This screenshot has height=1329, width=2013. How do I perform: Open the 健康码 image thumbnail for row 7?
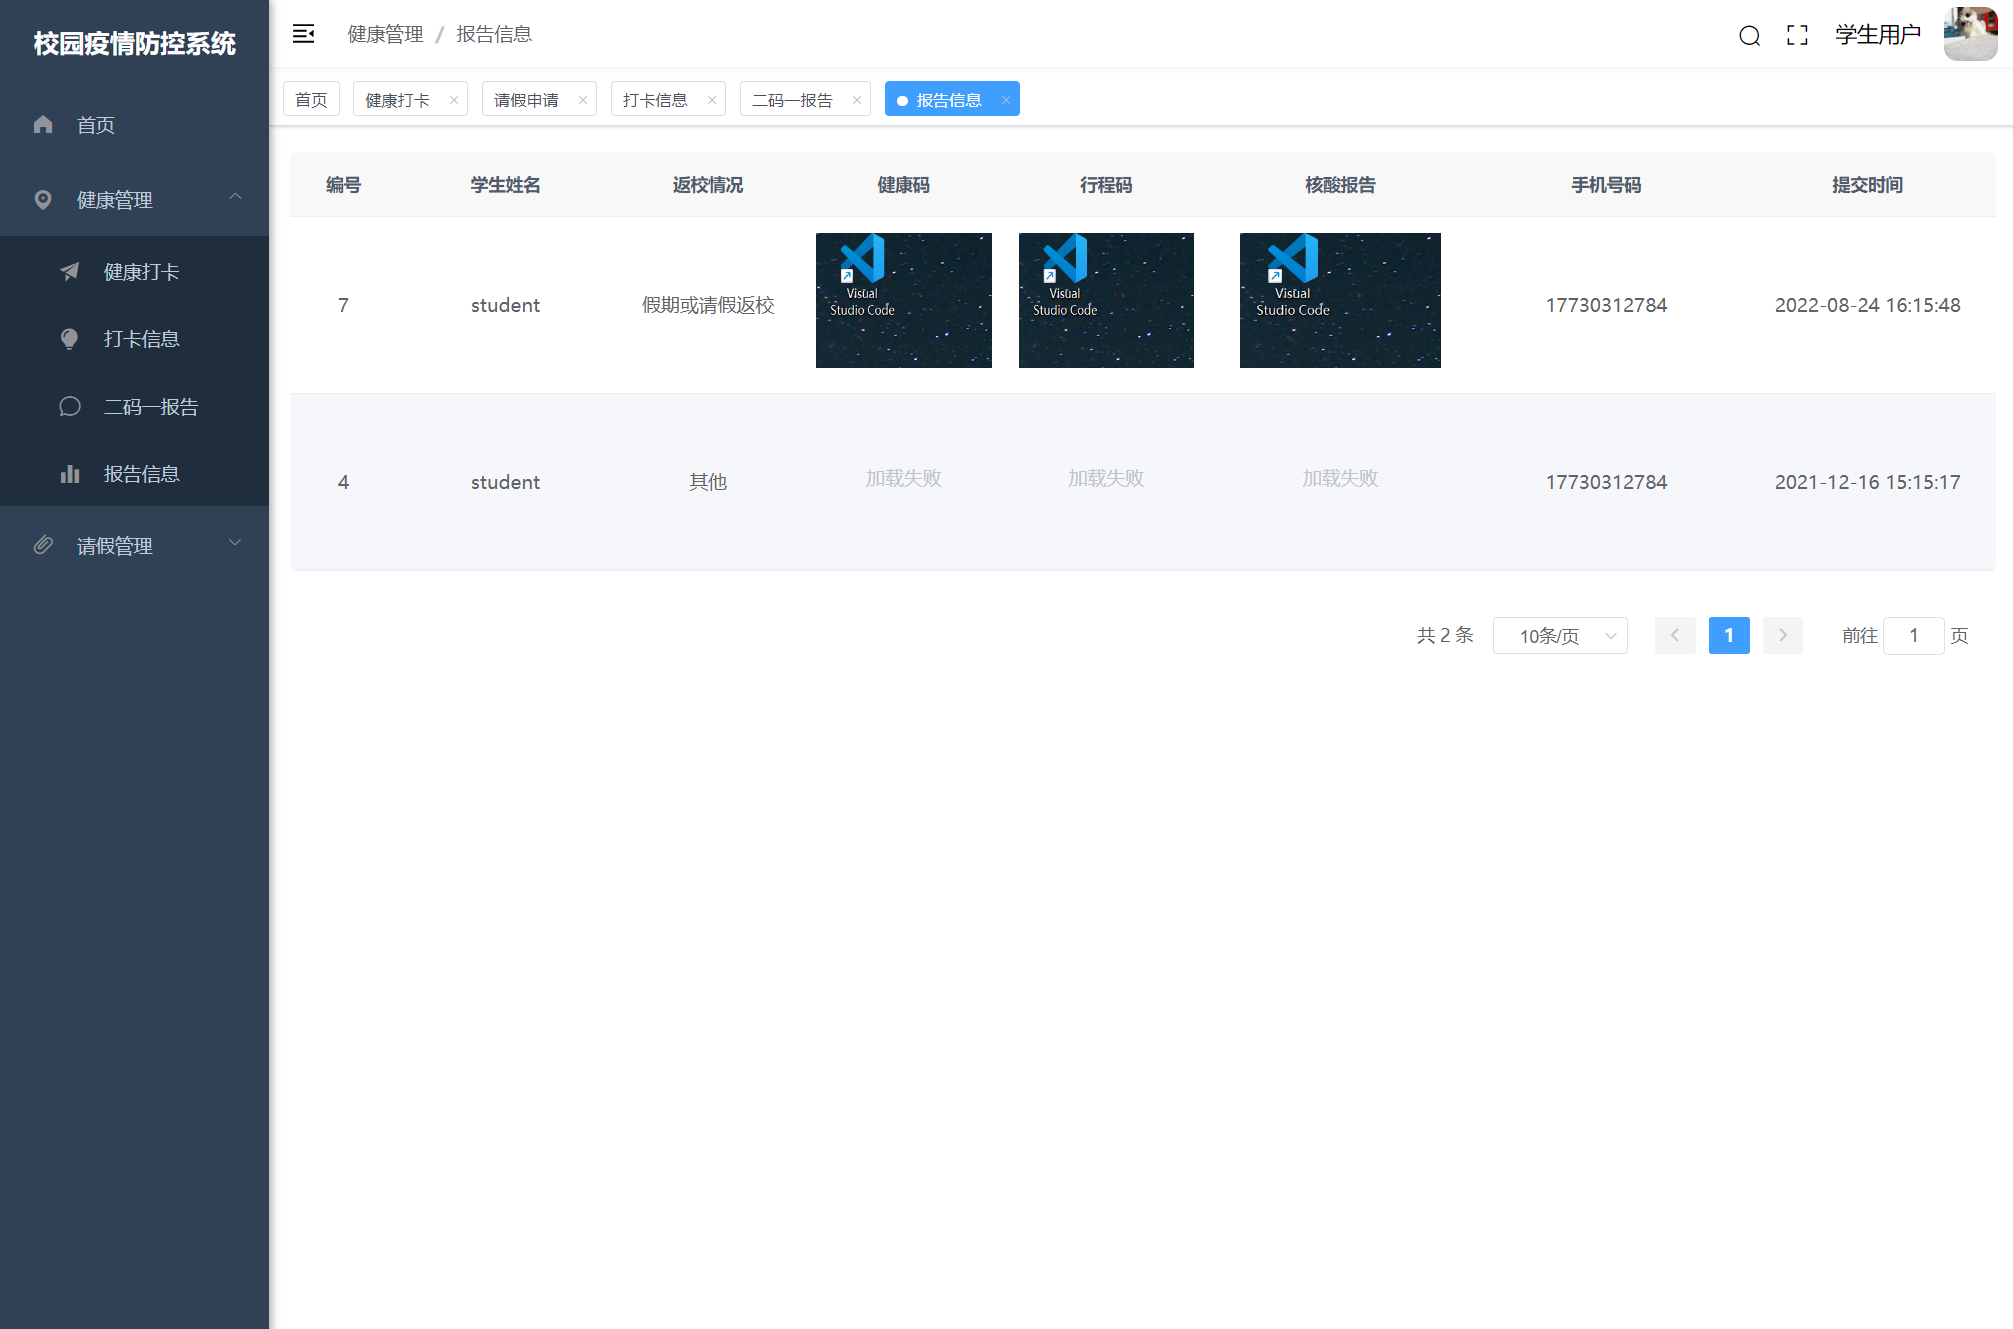point(903,300)
